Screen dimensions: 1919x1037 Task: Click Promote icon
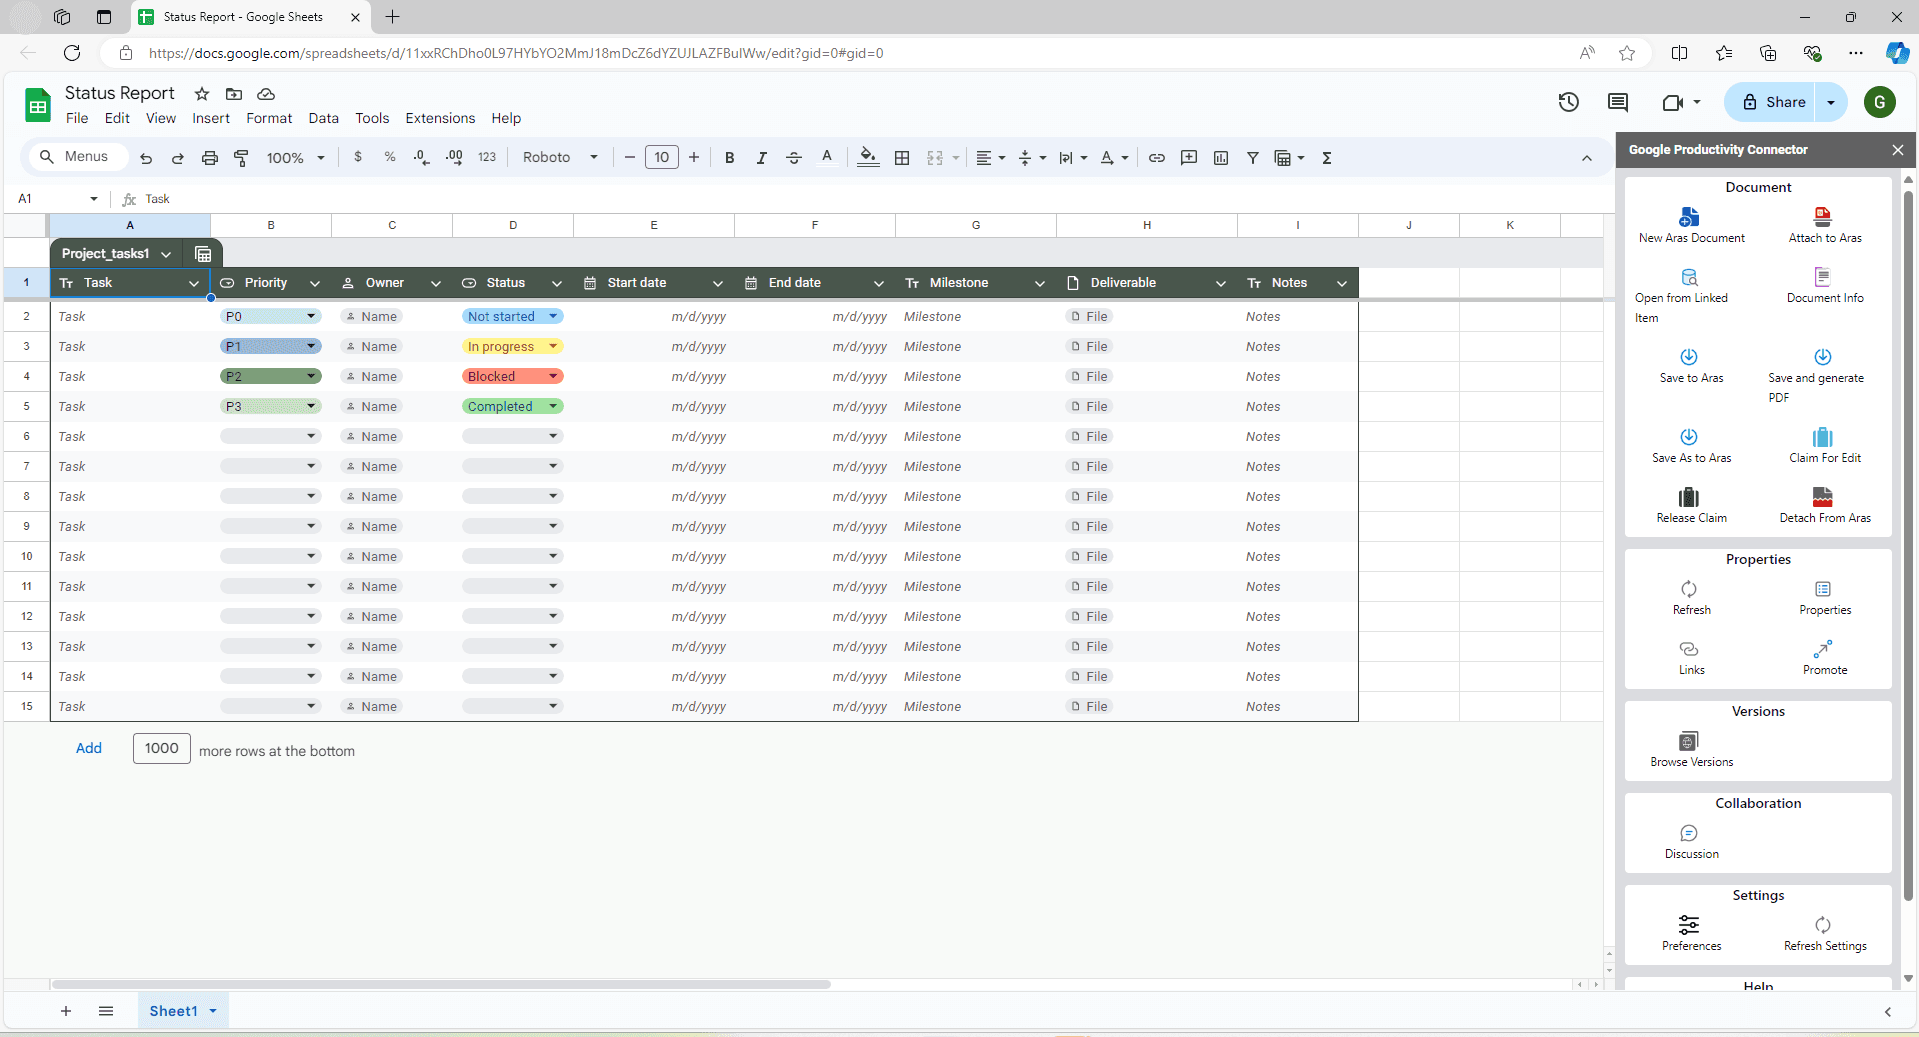click(1823, 649)
